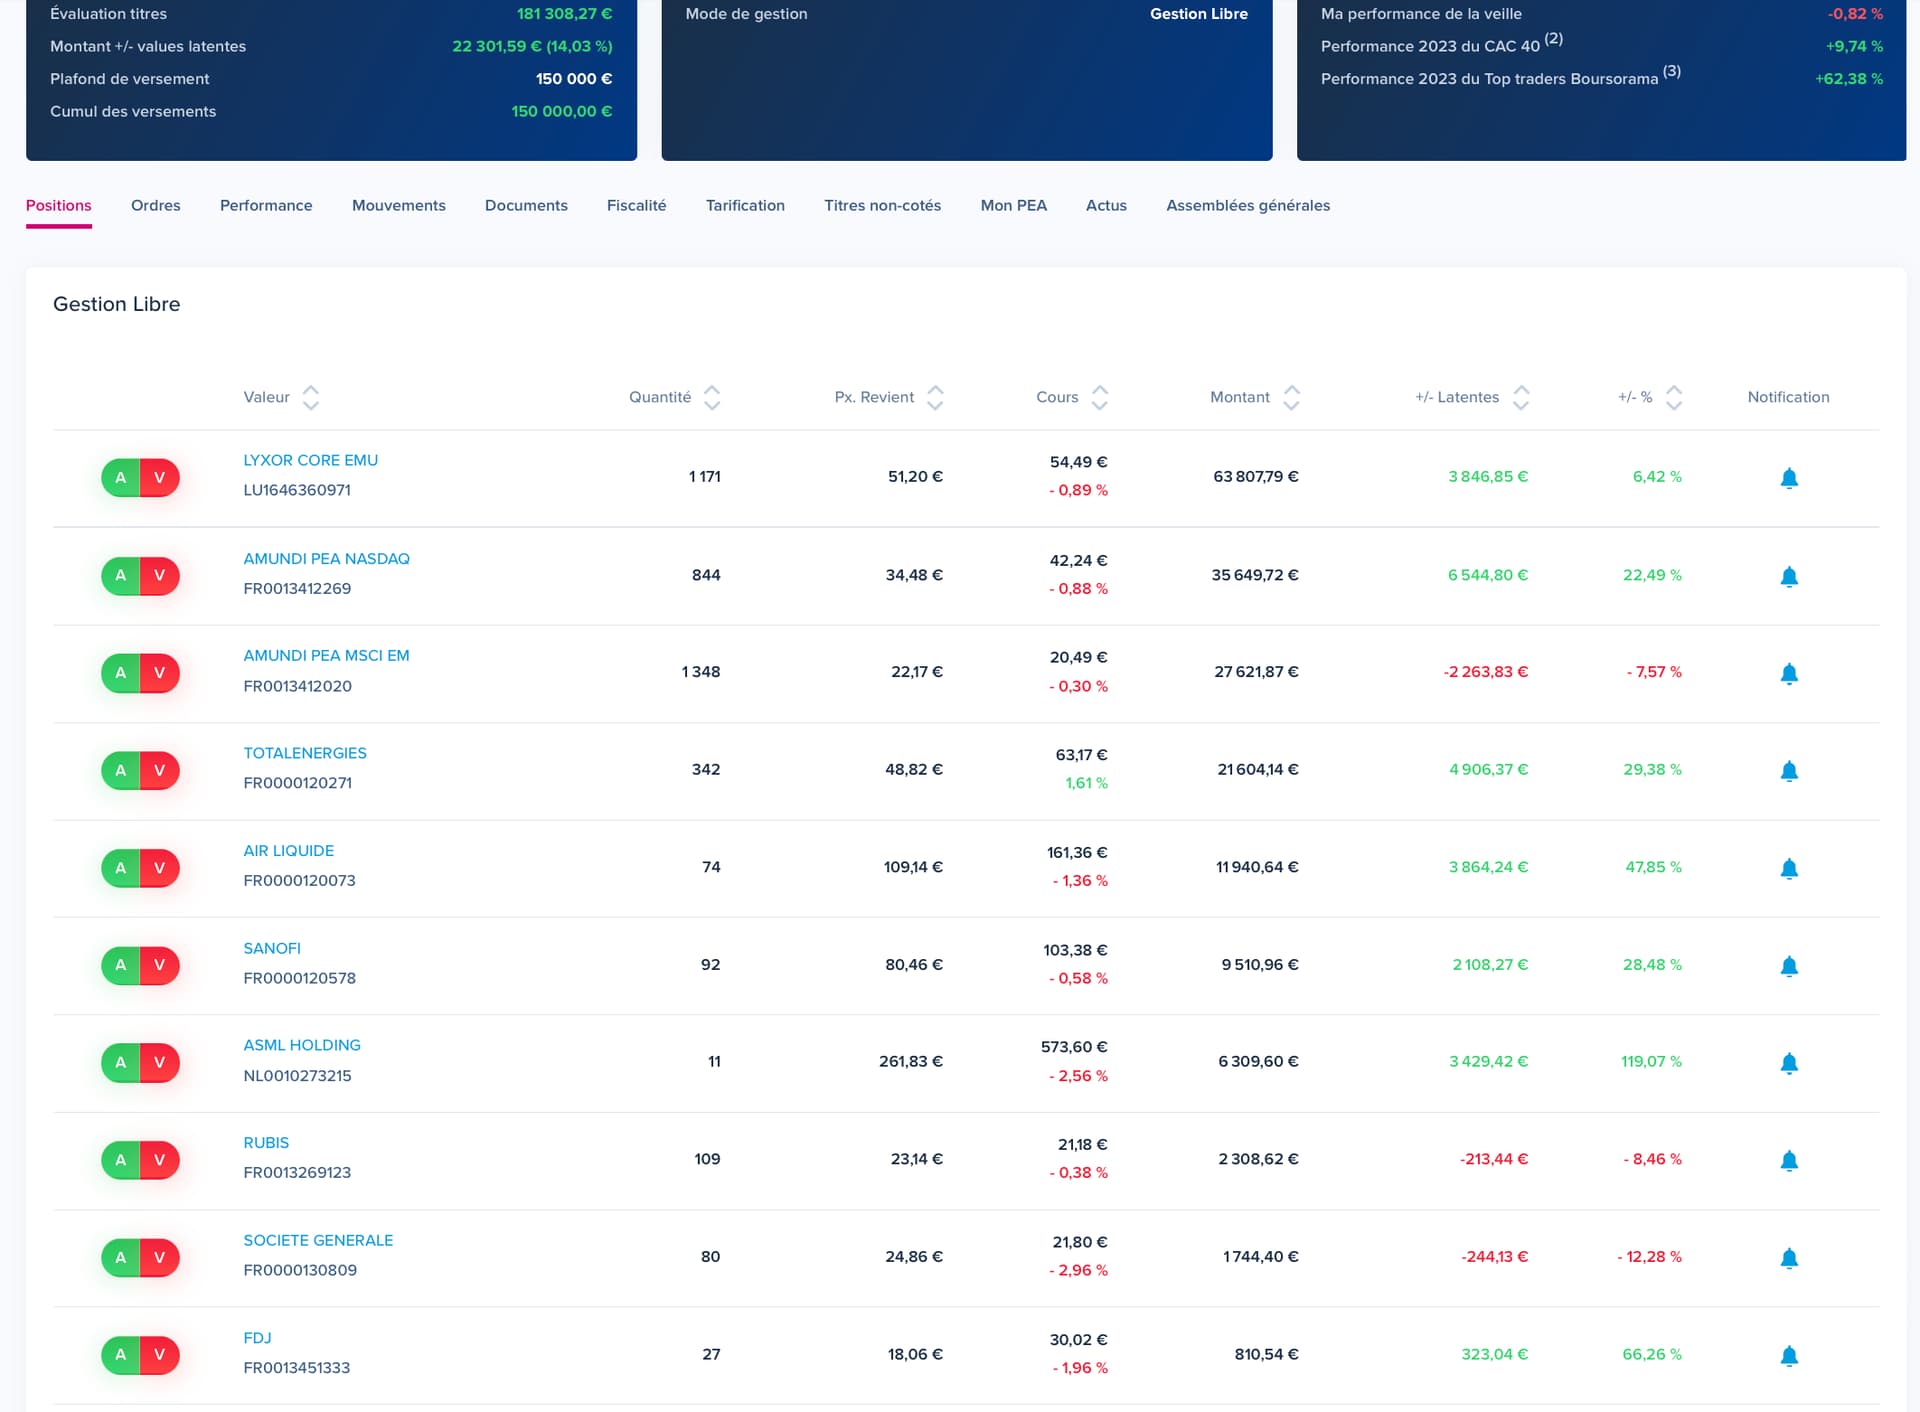
Task: Switch to the Fiscalité tab
Action: [637, 205]
